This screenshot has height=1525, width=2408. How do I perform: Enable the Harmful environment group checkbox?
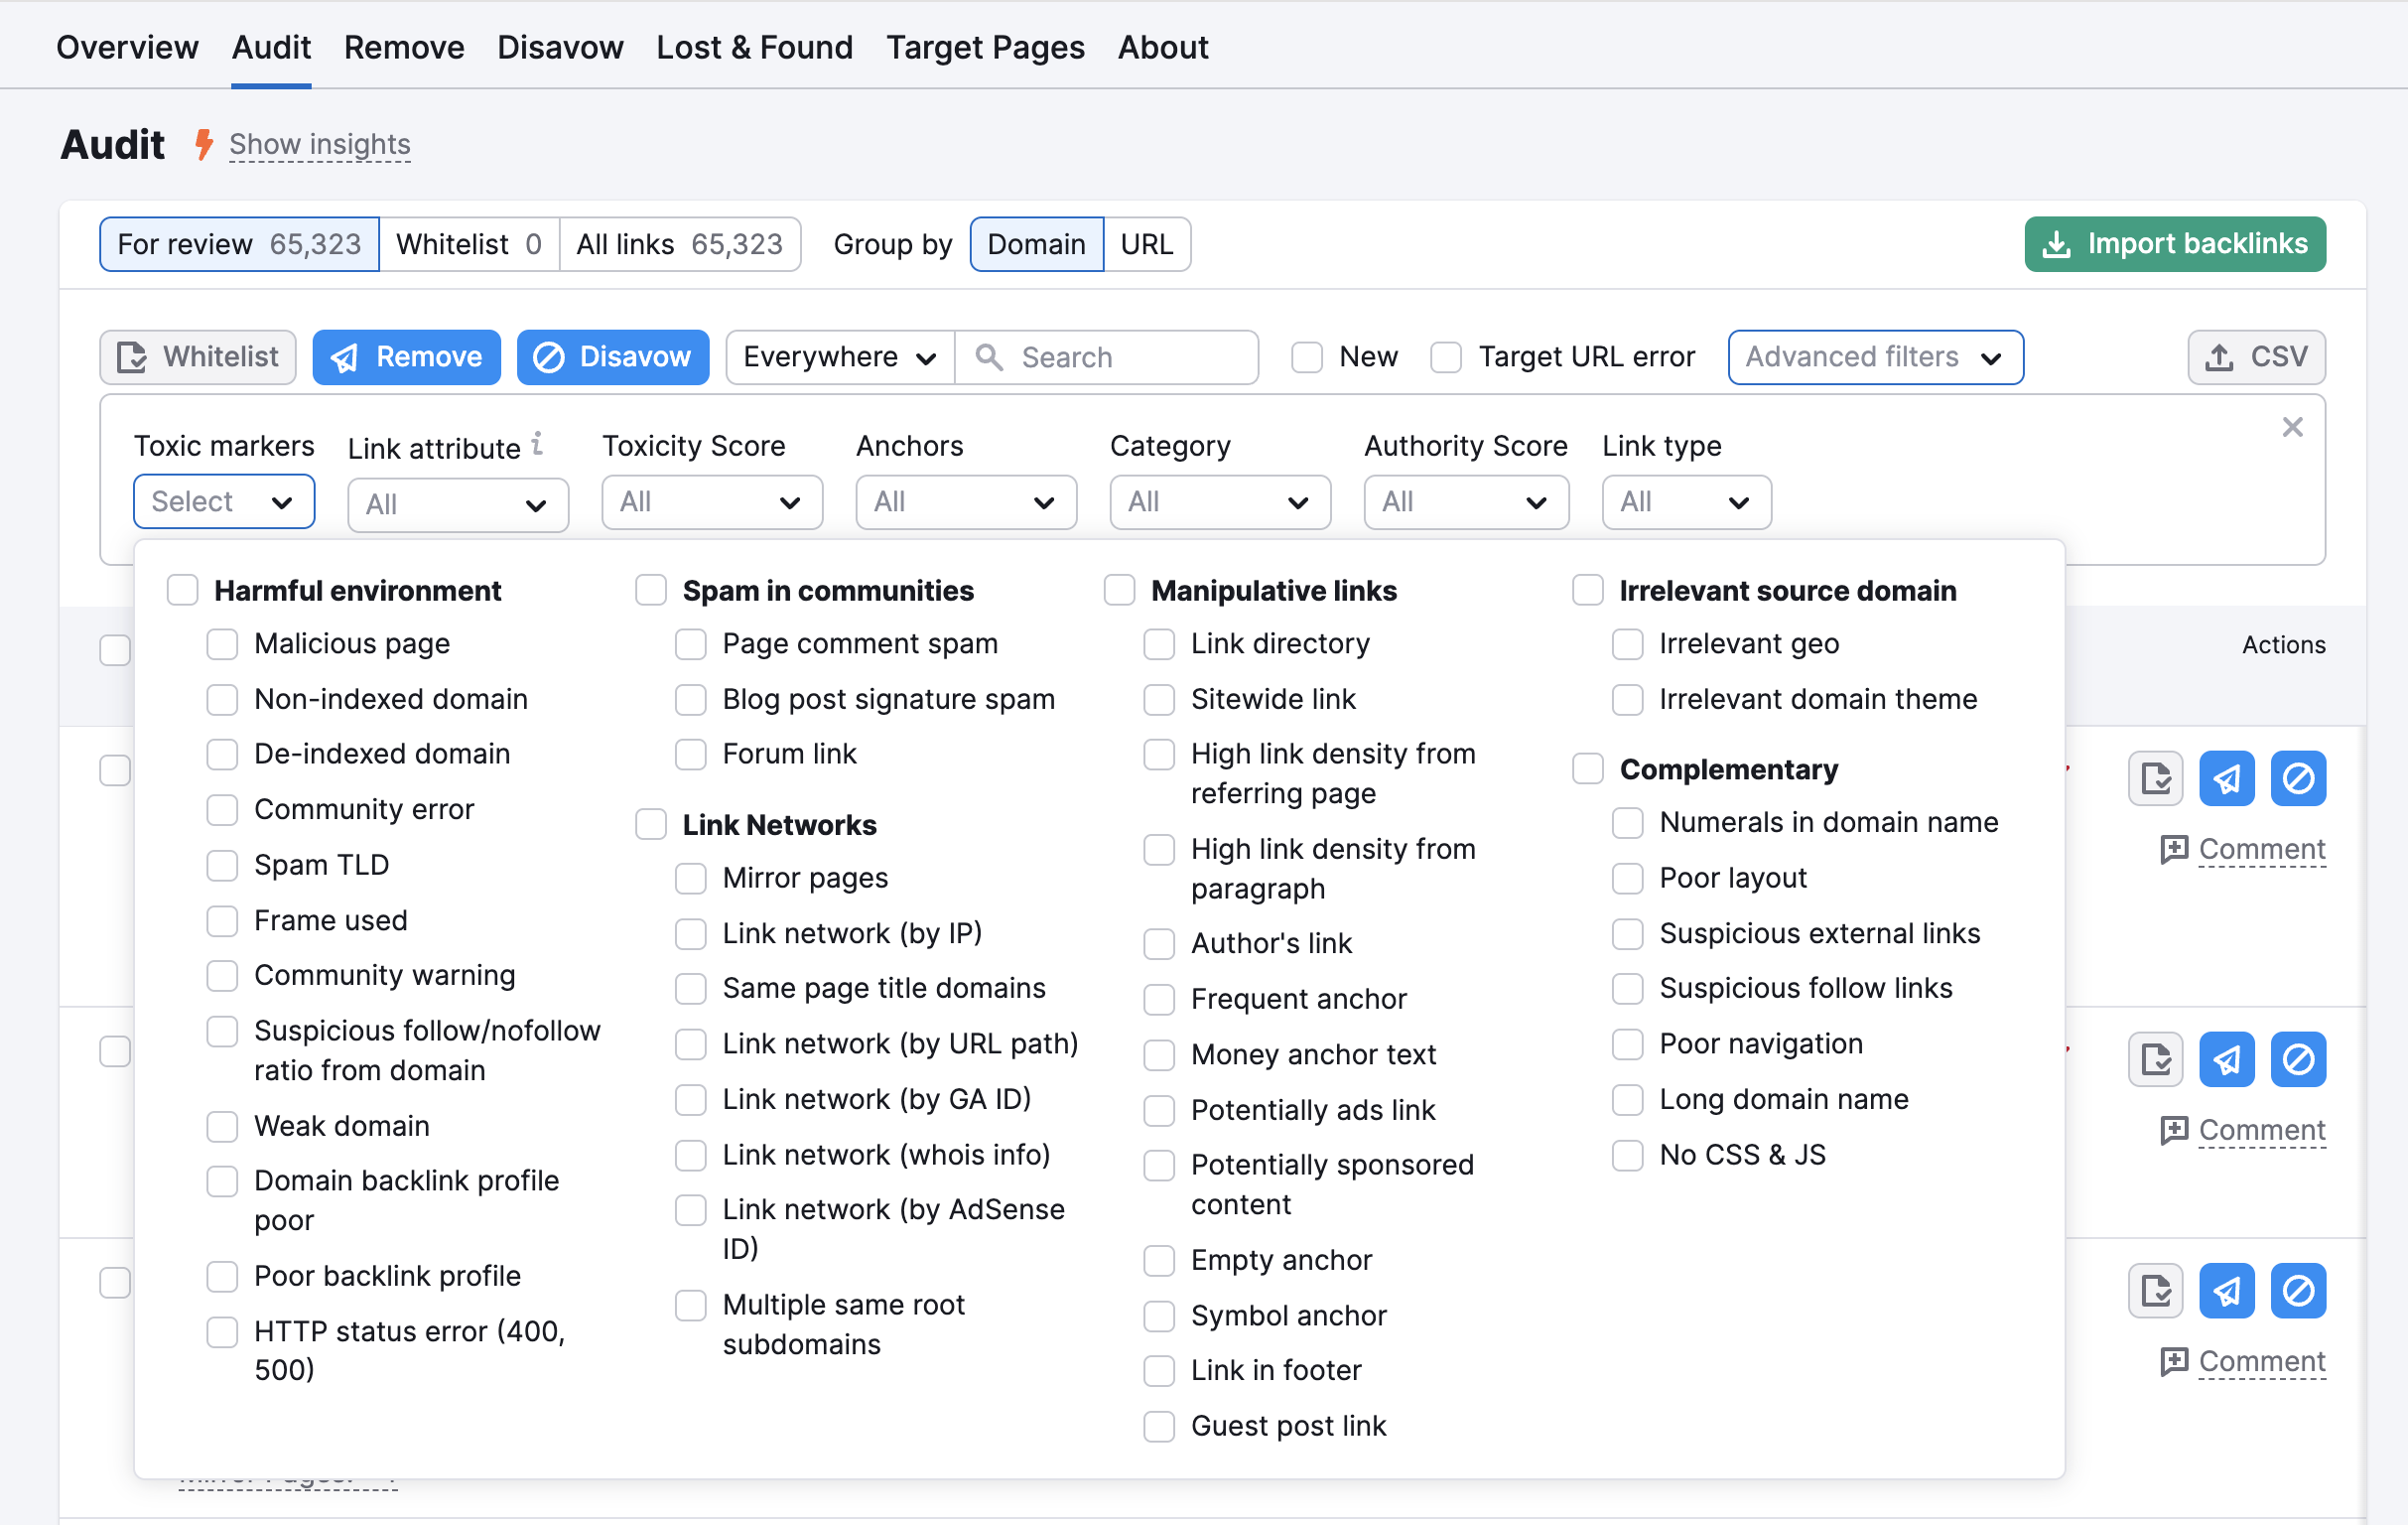182,590
